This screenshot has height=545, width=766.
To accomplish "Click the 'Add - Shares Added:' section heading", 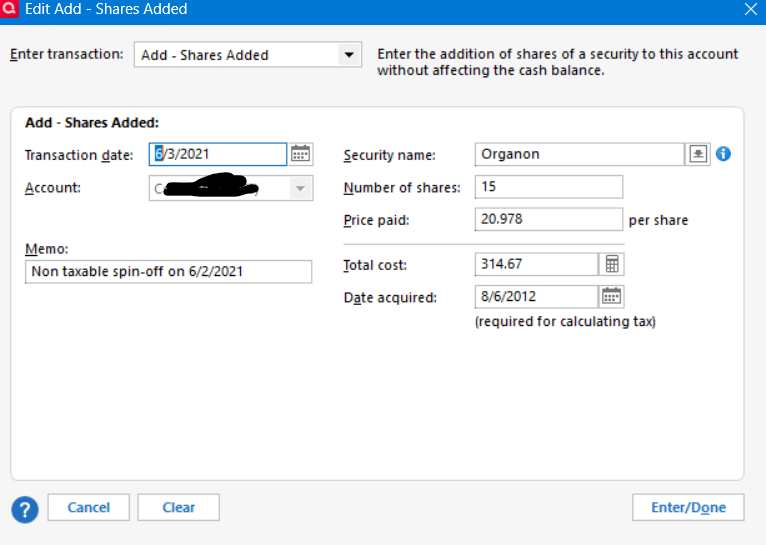I will tap(92, 123).
